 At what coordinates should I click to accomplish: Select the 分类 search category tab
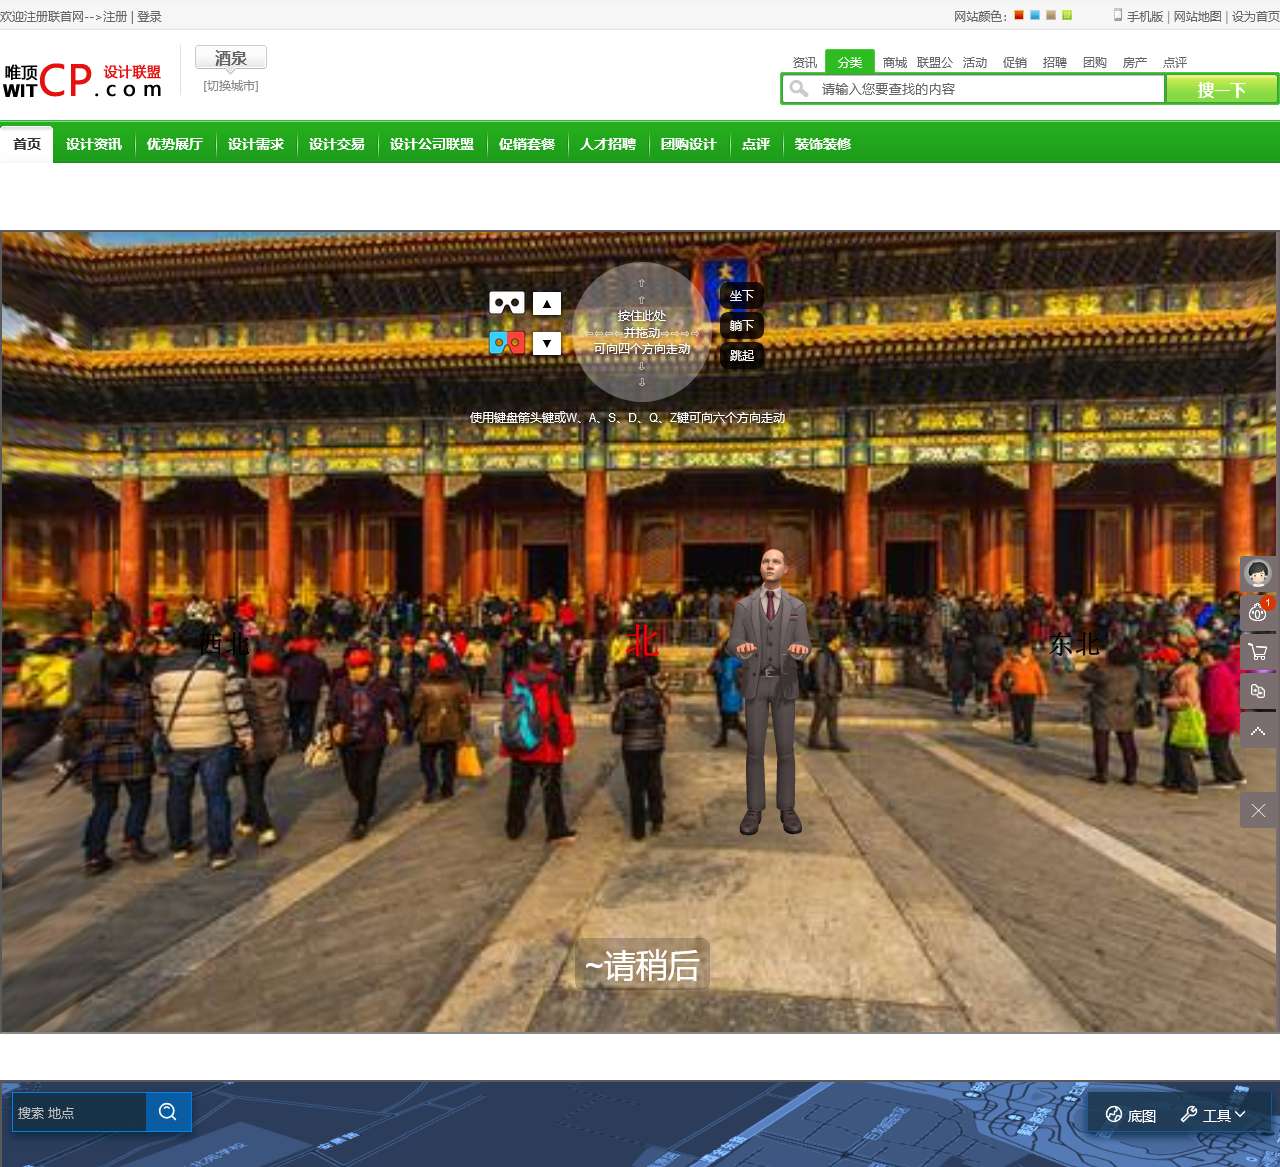pyautogui.click(x=850, y=62)
